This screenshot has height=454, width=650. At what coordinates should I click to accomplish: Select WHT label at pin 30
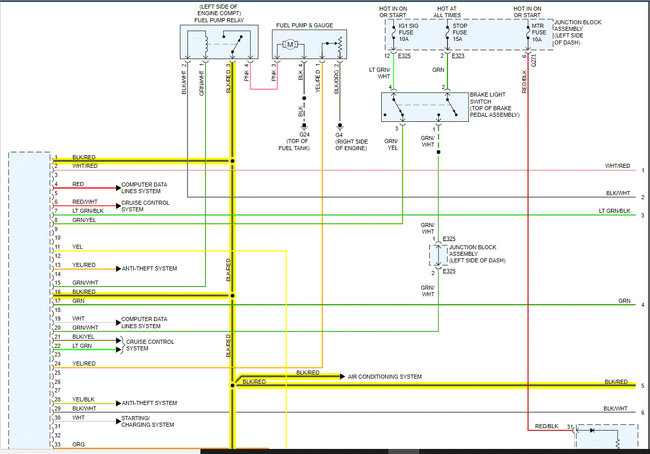(x=78, y=418)
